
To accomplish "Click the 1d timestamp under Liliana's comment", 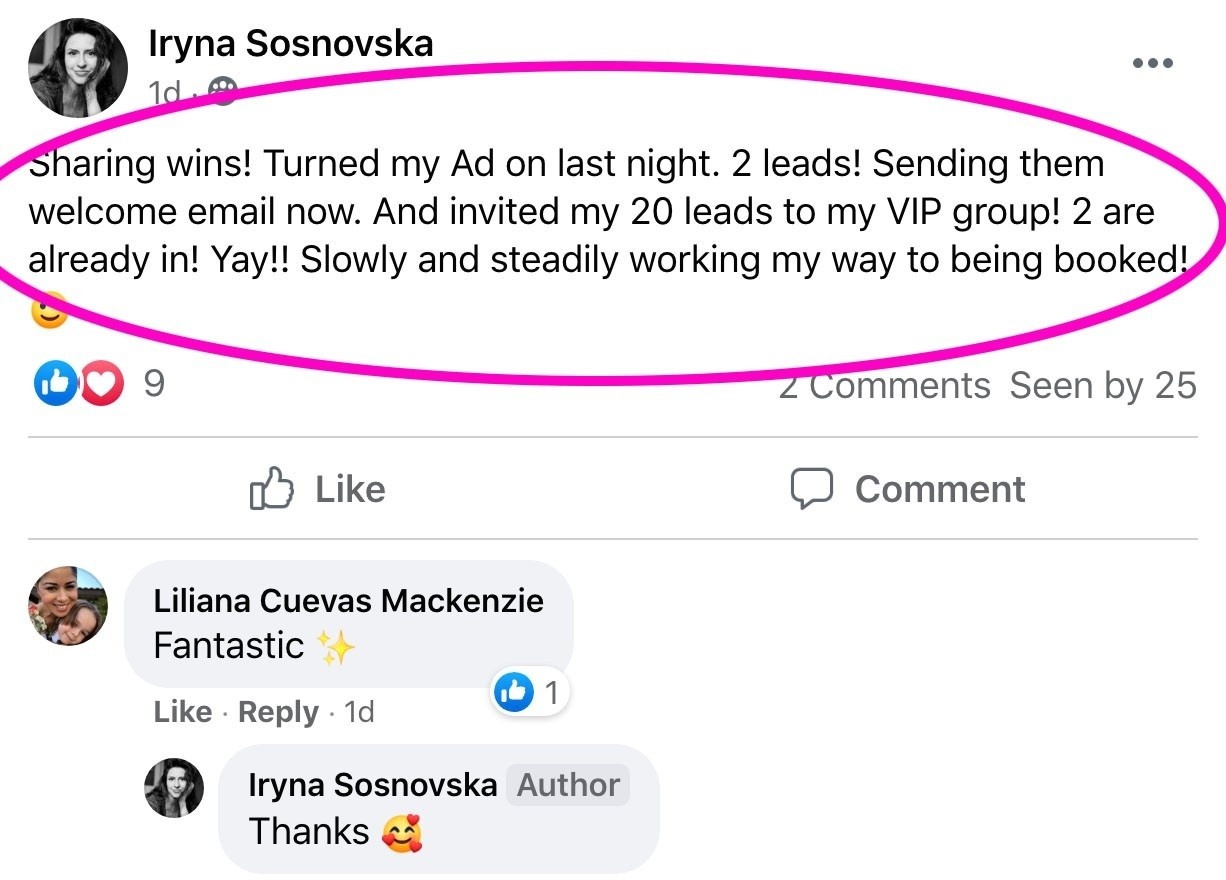I will coord(358,712).
